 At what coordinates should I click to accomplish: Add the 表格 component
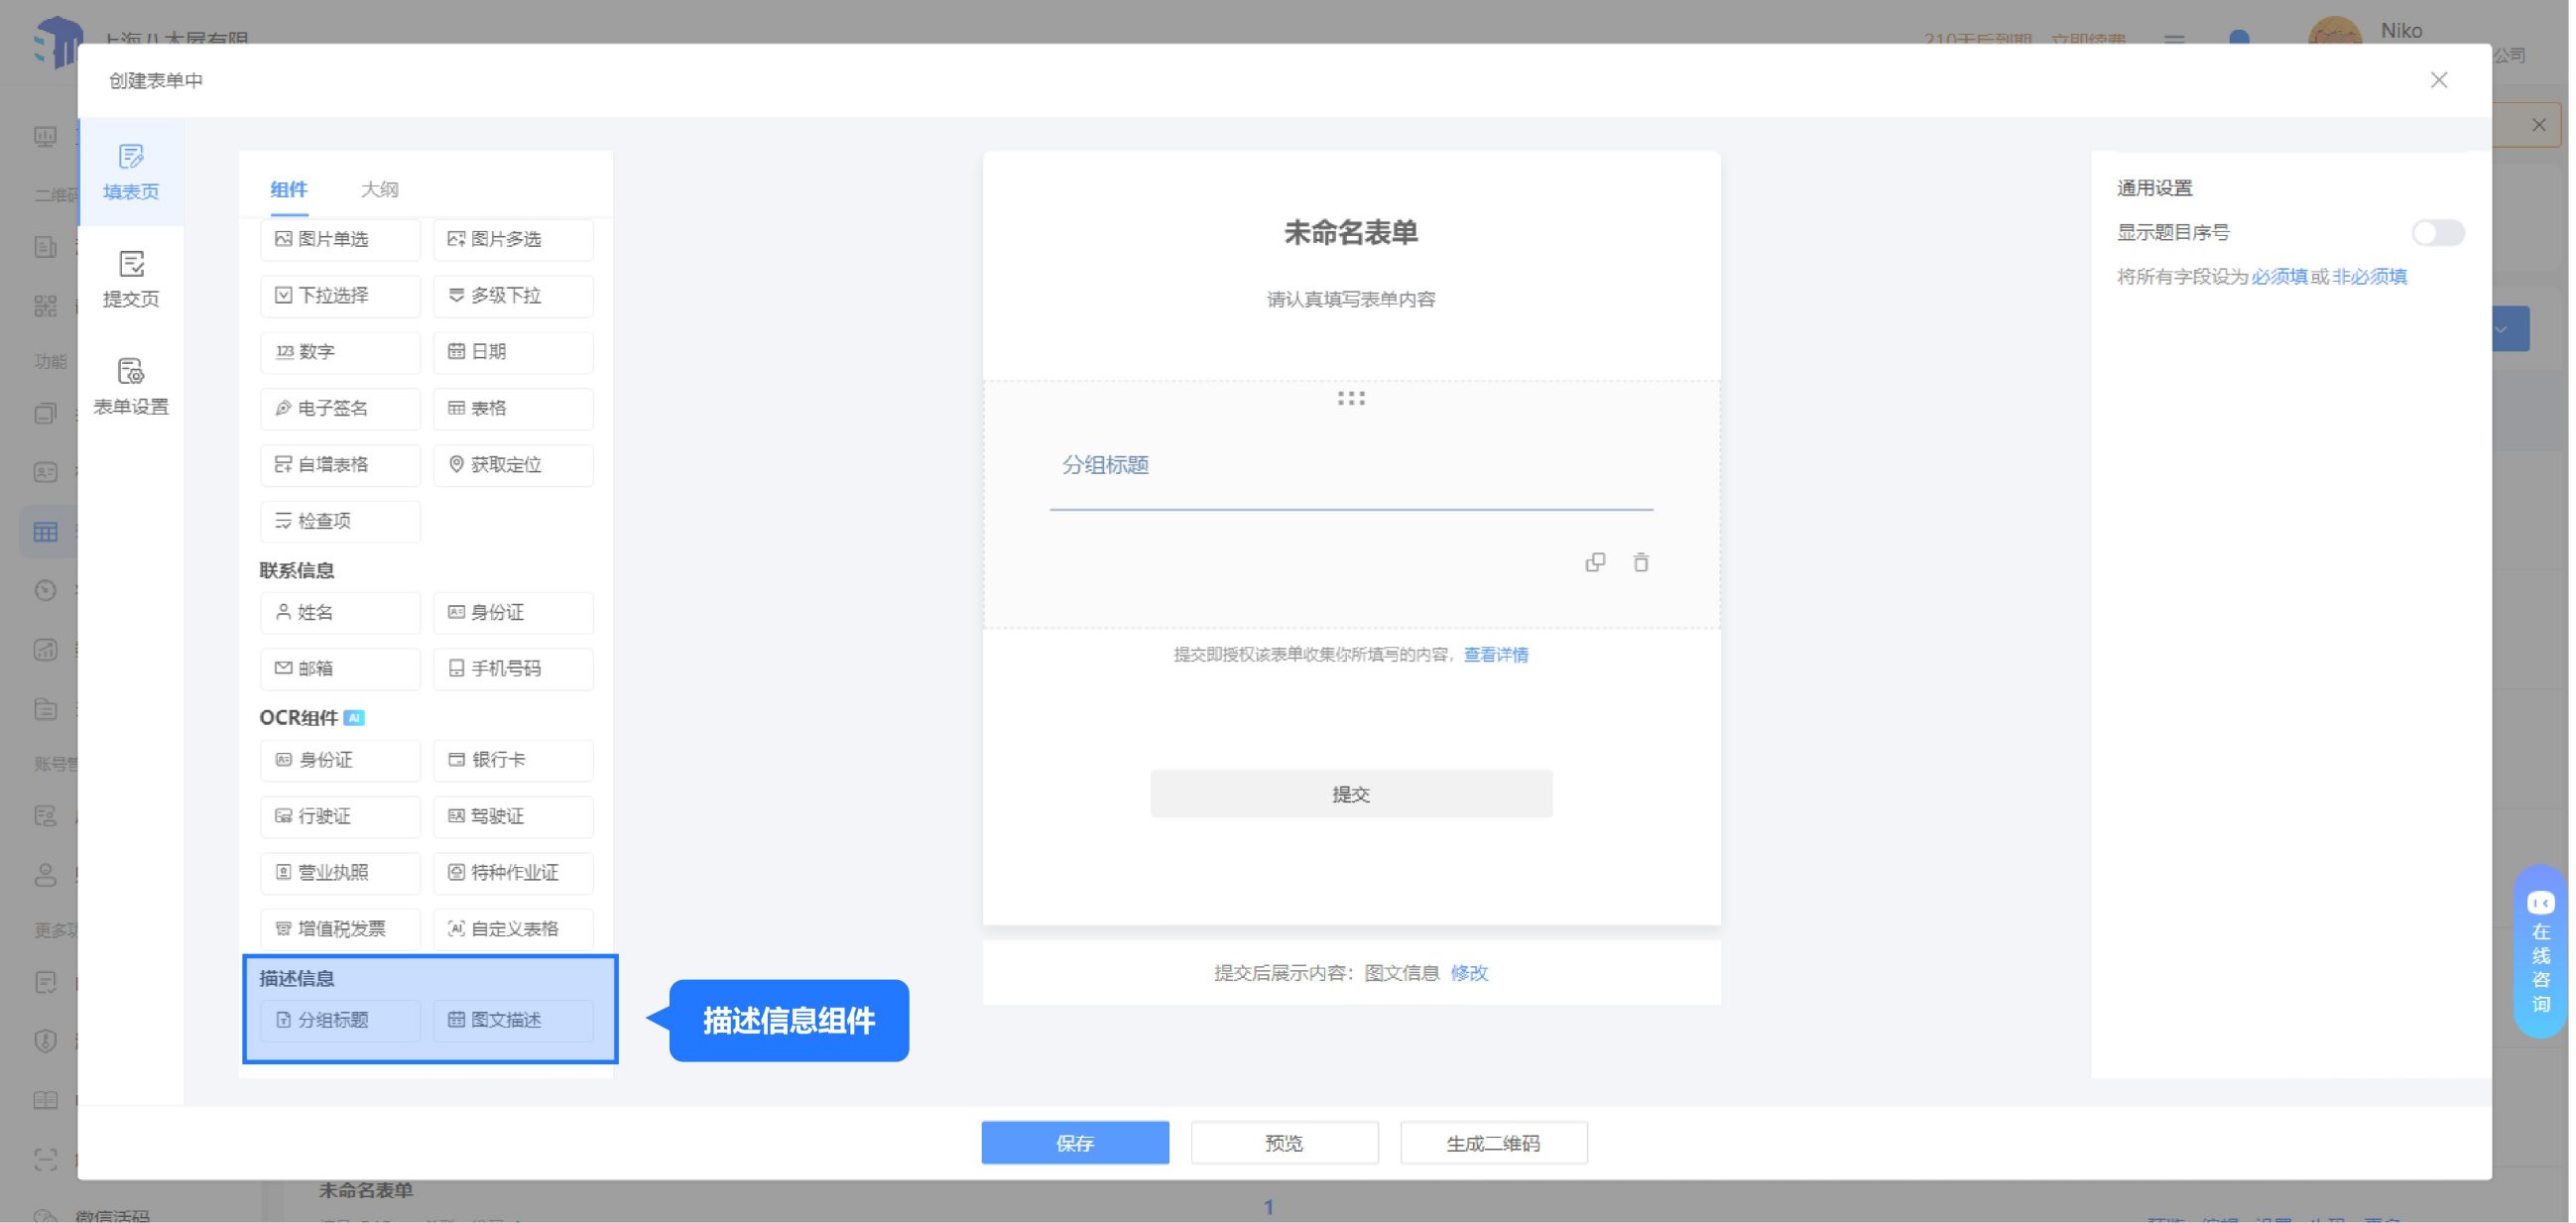[514, 408]
